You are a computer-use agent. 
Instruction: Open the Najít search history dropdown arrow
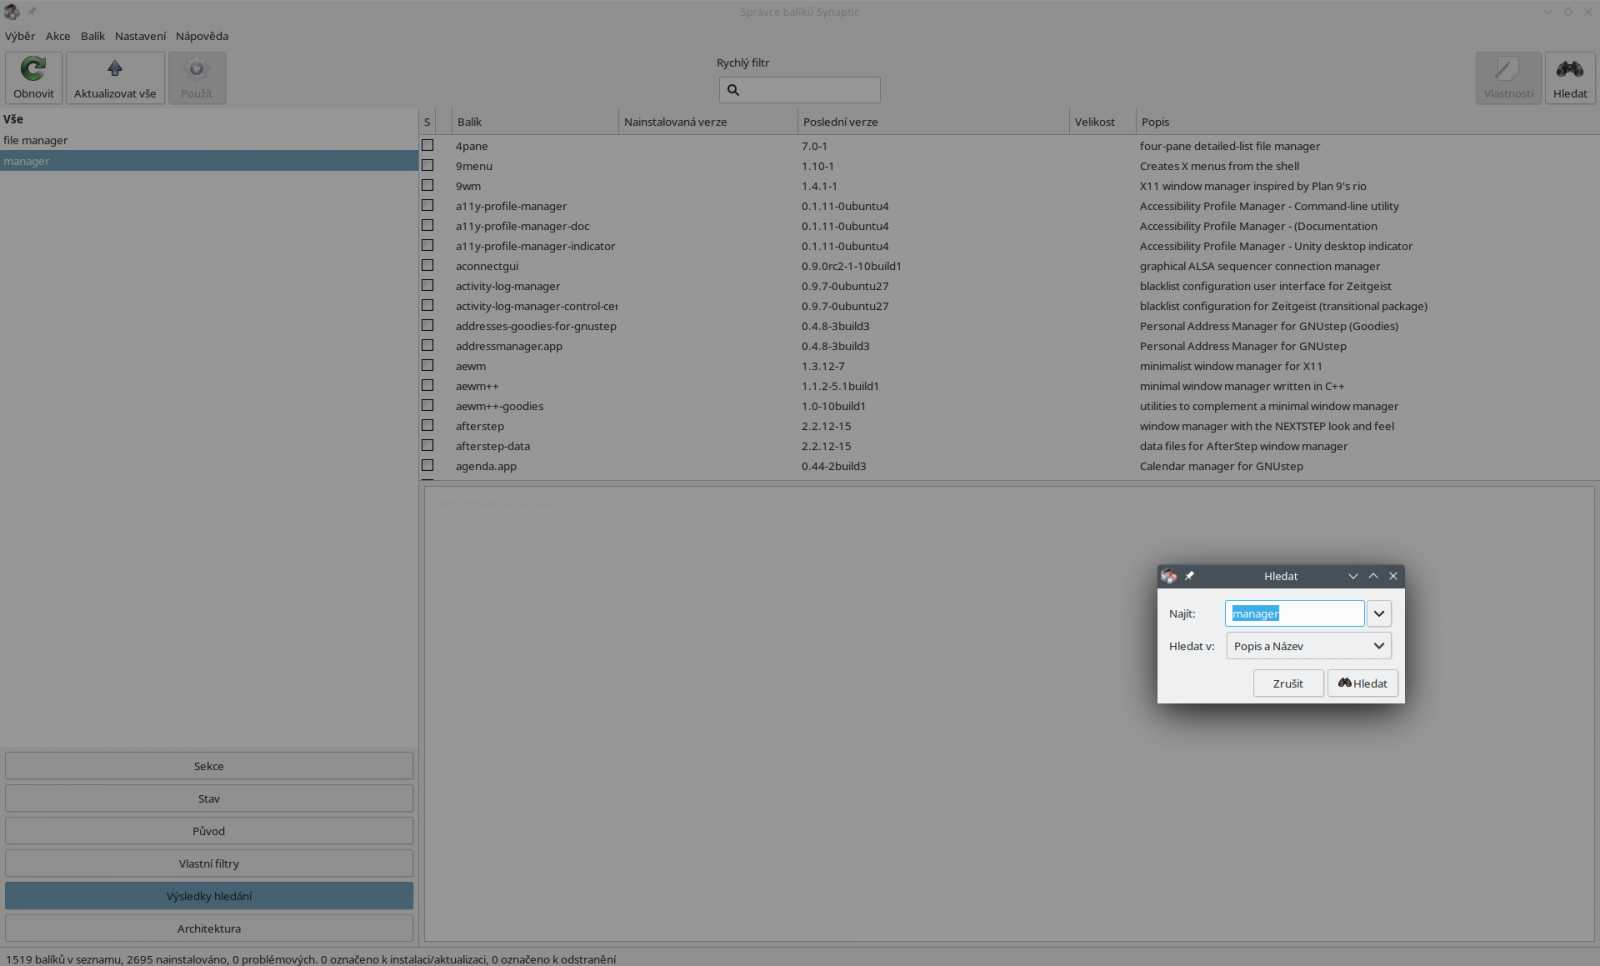(x=1379, y=613)
